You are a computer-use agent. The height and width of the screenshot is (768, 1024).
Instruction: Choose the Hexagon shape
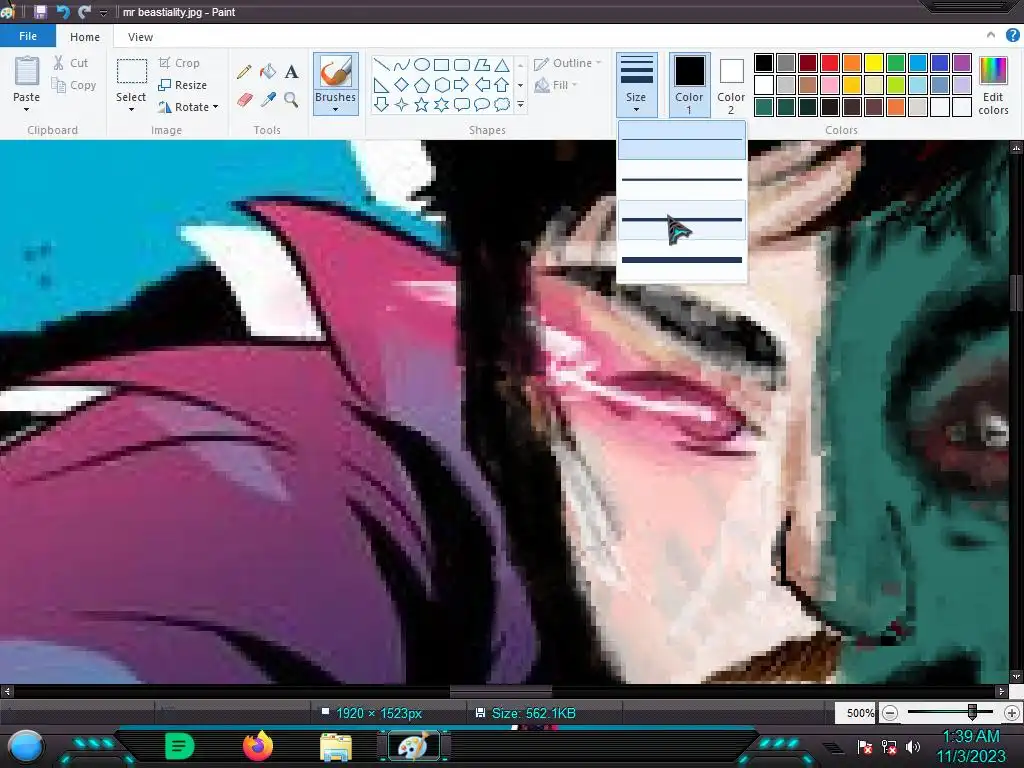[441, 85]
